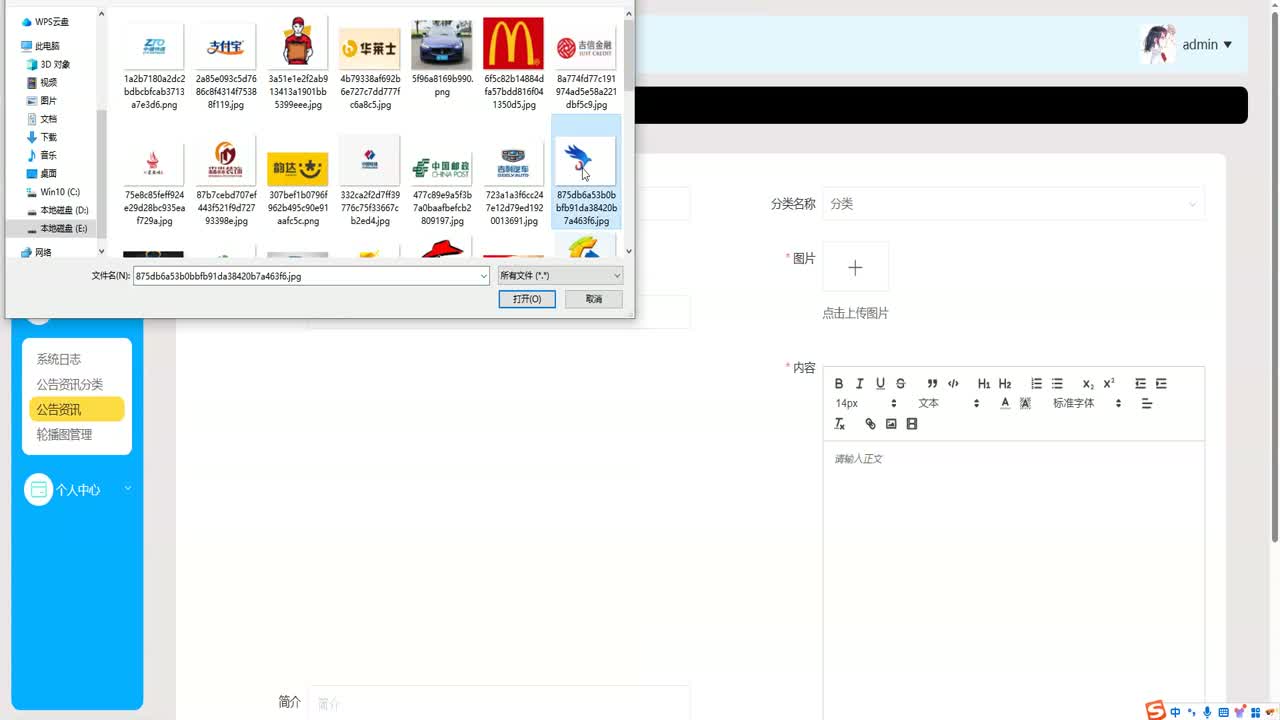Select the 下载 folder in the navigation pane
Screen dimensions: 1280x720
pos(42,137)
